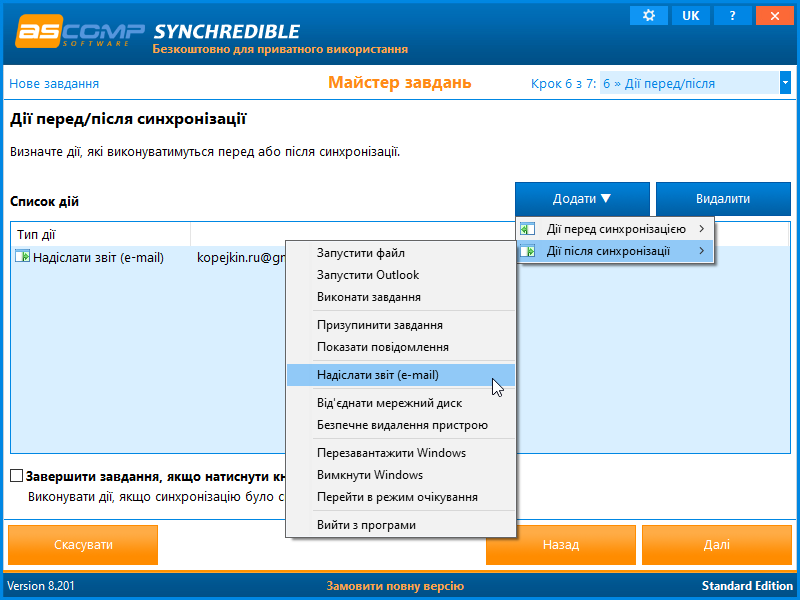This screenshot has height=600, width=800.
Task: Choose 'Вимкнути Windows' from menu
Action: [x=401, y=475]
